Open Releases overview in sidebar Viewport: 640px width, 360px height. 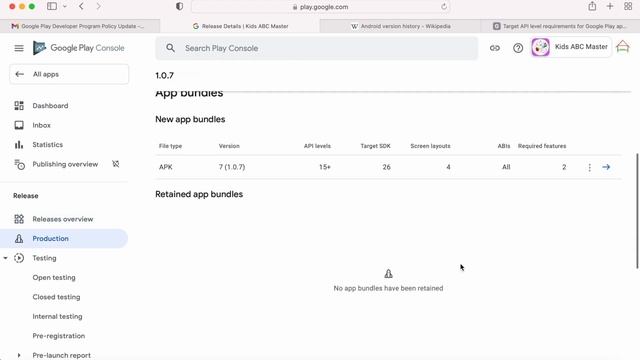tap(63, 219)
